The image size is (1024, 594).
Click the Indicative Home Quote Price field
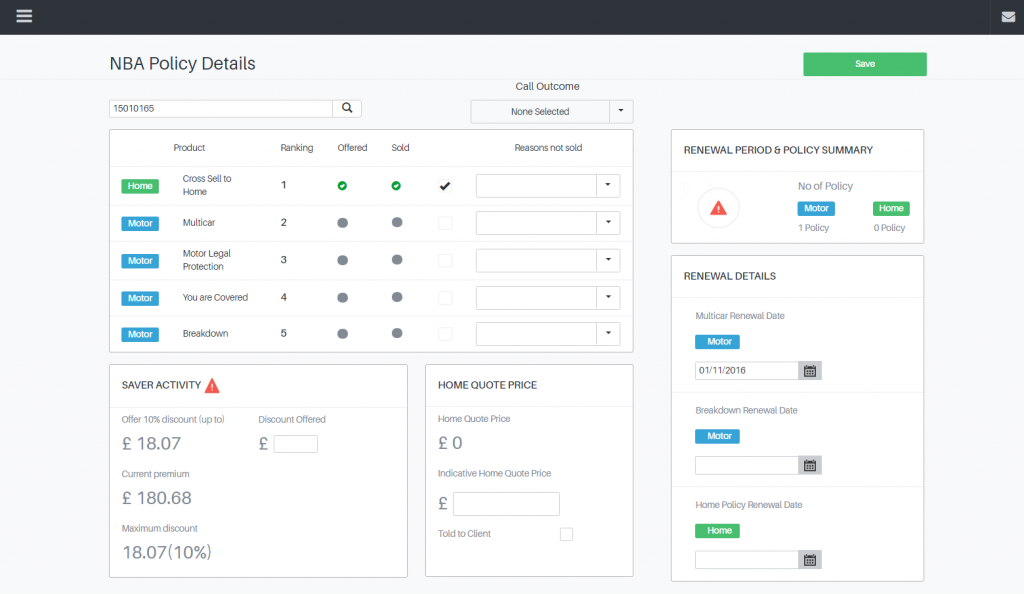506,504
